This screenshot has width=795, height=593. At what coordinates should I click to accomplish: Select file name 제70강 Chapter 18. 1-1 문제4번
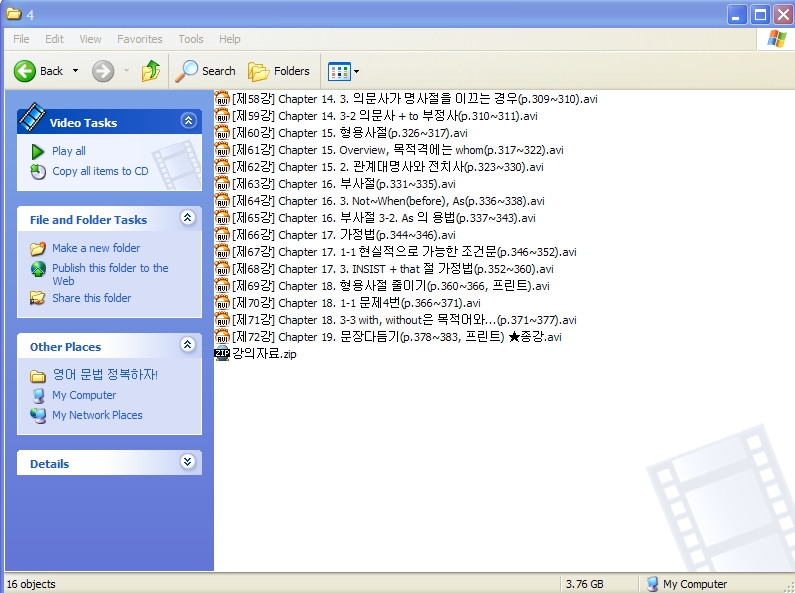pyautogui.click(x=356, y=303)
